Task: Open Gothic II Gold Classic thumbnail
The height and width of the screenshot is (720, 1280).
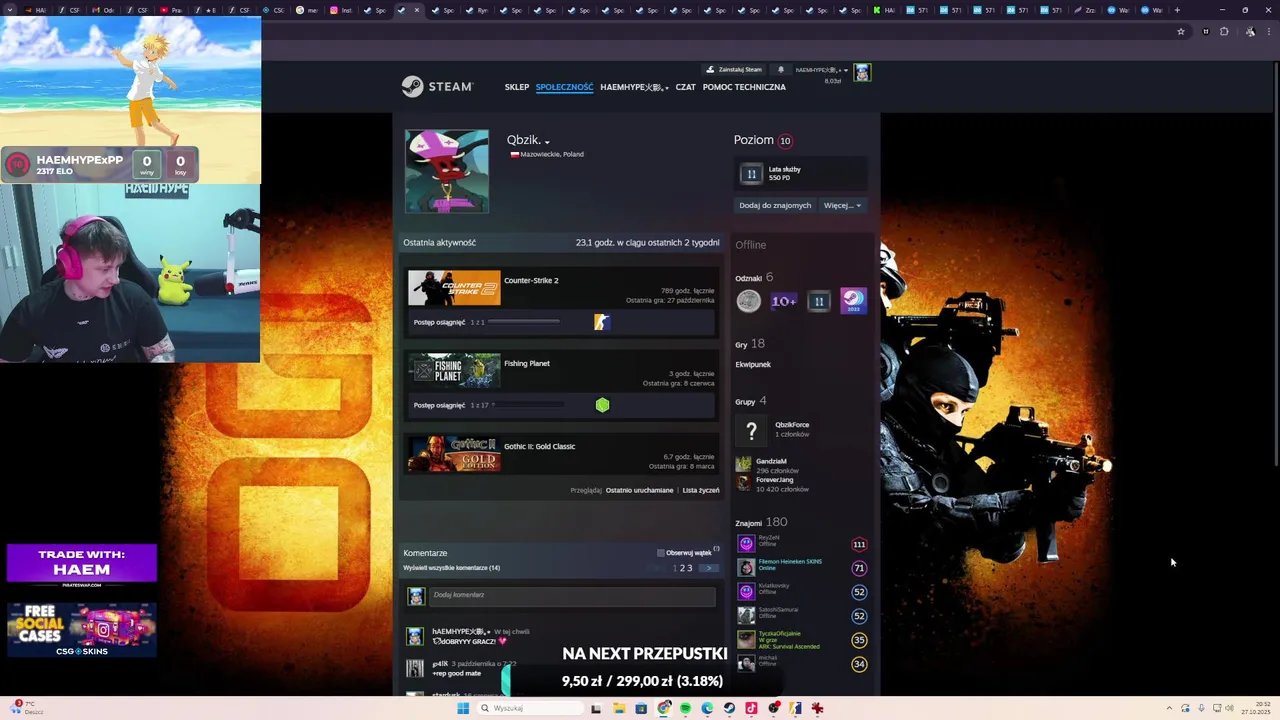Action: pyautogui.click(x=454, y=454)
